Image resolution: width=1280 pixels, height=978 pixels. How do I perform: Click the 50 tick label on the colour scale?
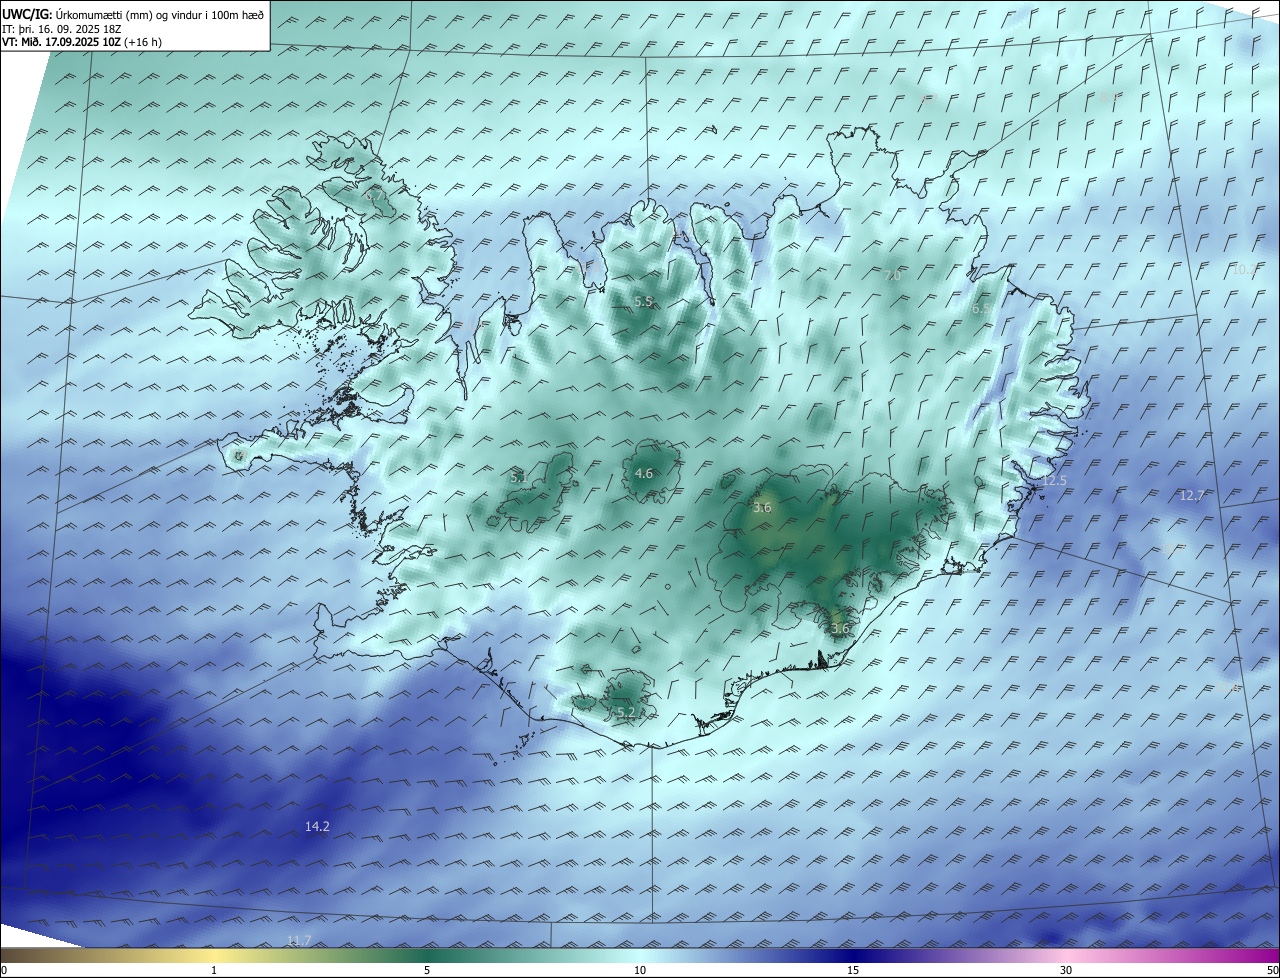(x=1272, y=970)
